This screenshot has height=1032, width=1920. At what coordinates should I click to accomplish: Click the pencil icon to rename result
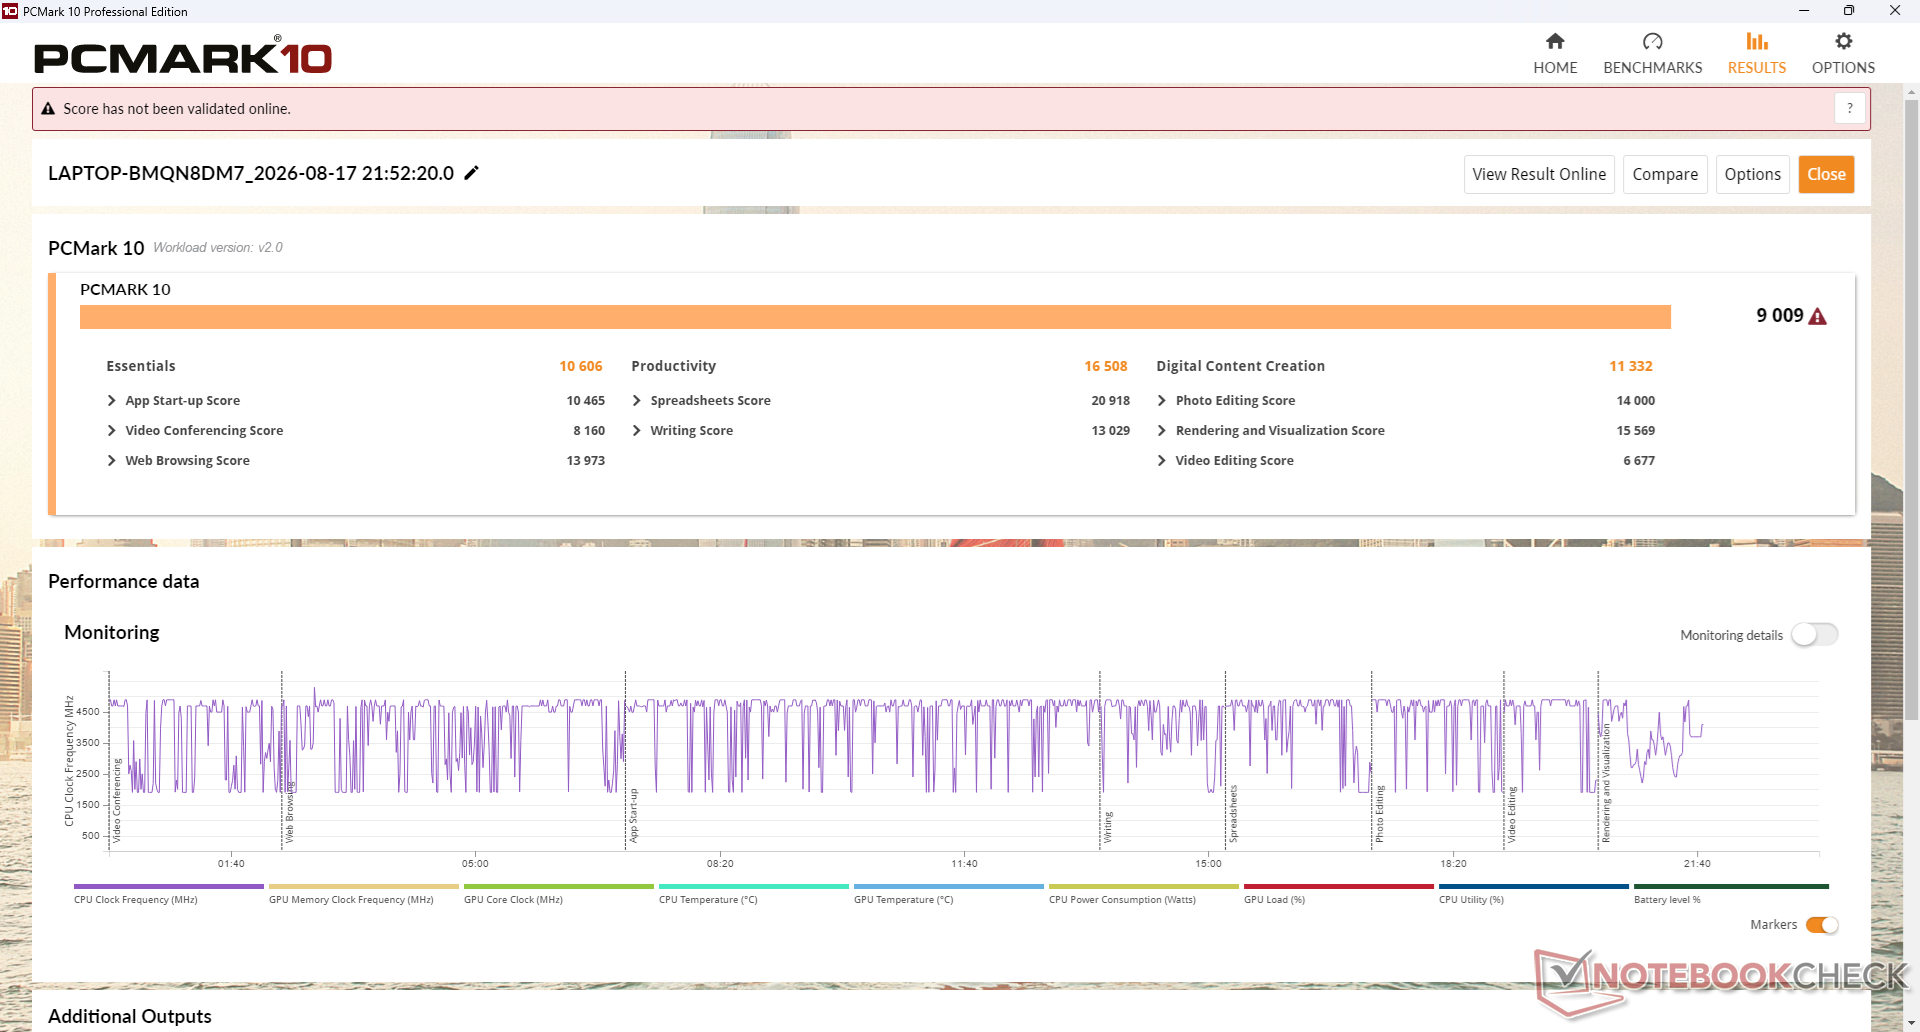[472, 173]
